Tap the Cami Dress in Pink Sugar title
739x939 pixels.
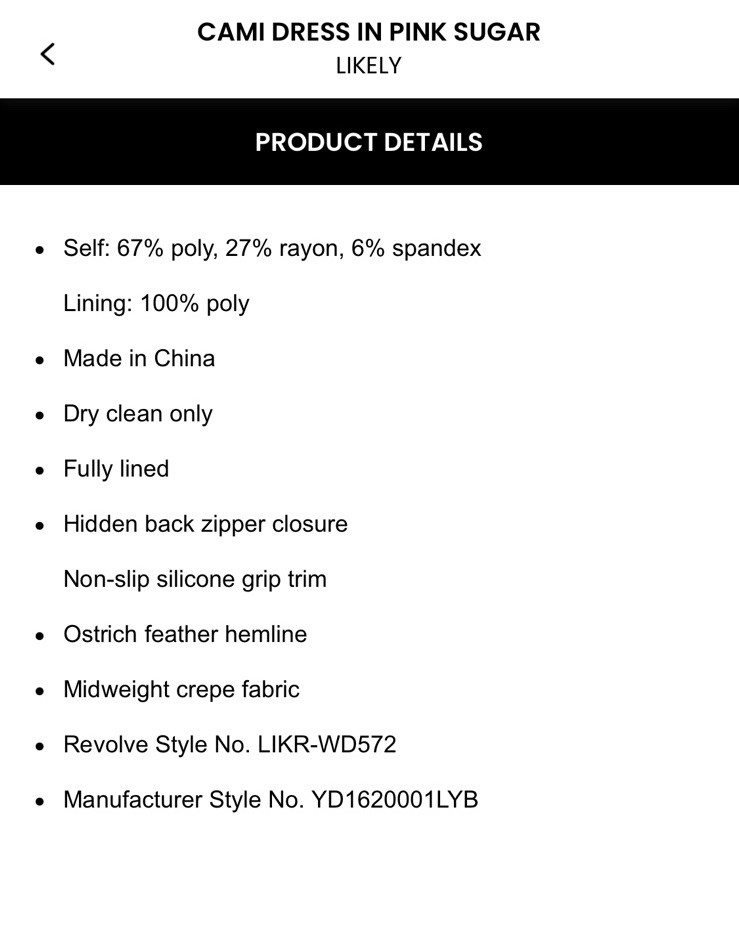click(x=368, y=32)
